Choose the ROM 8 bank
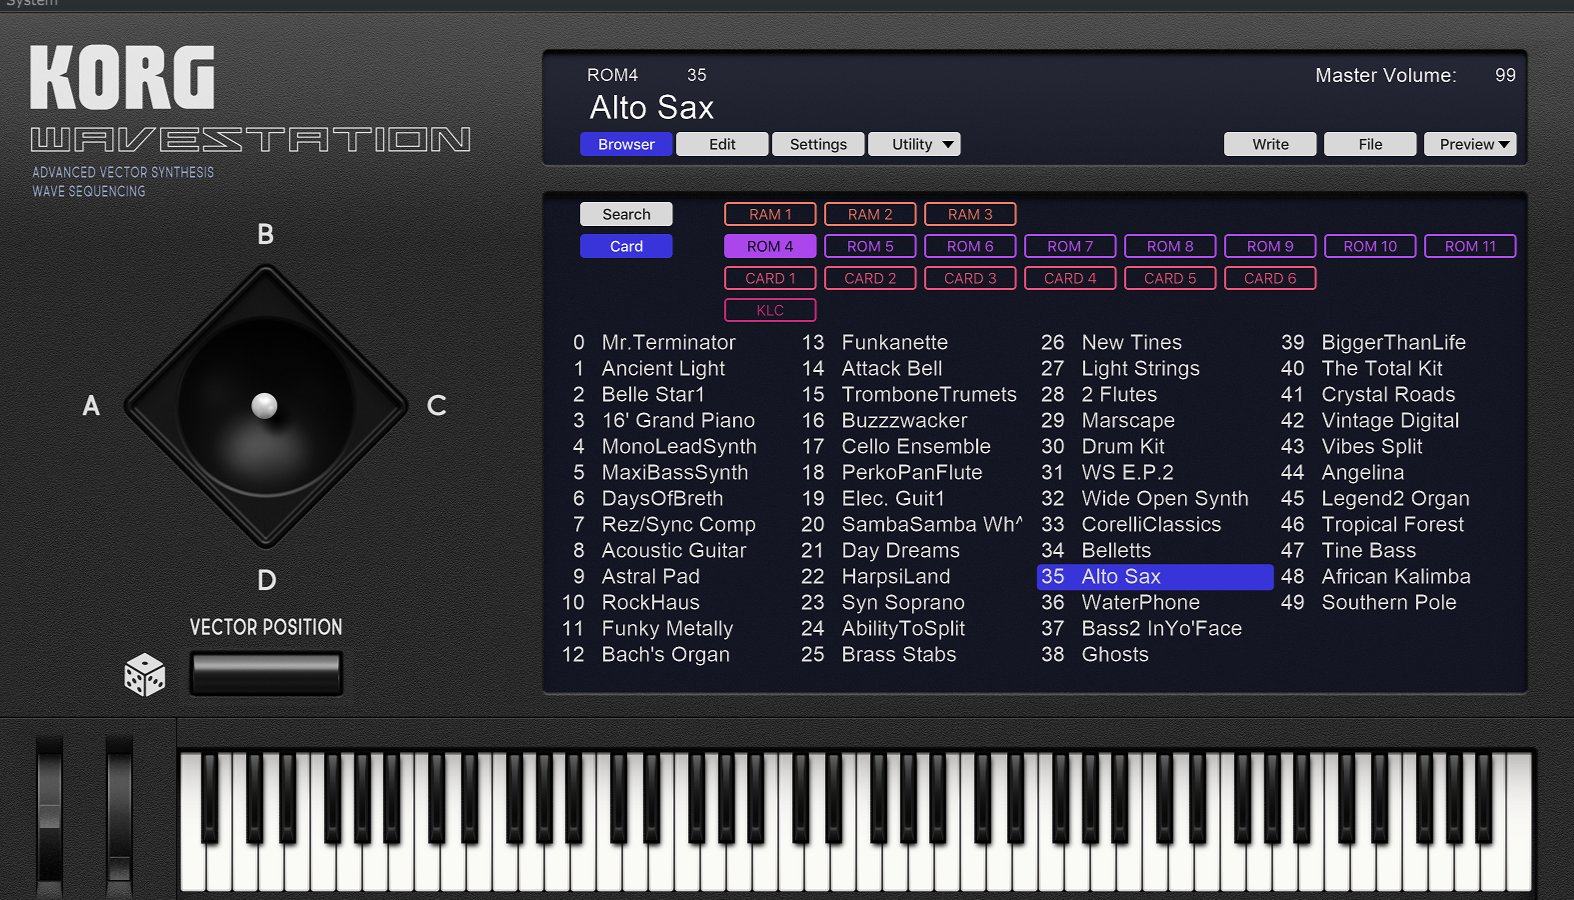1574x900 pixels. click(1170, 246)
